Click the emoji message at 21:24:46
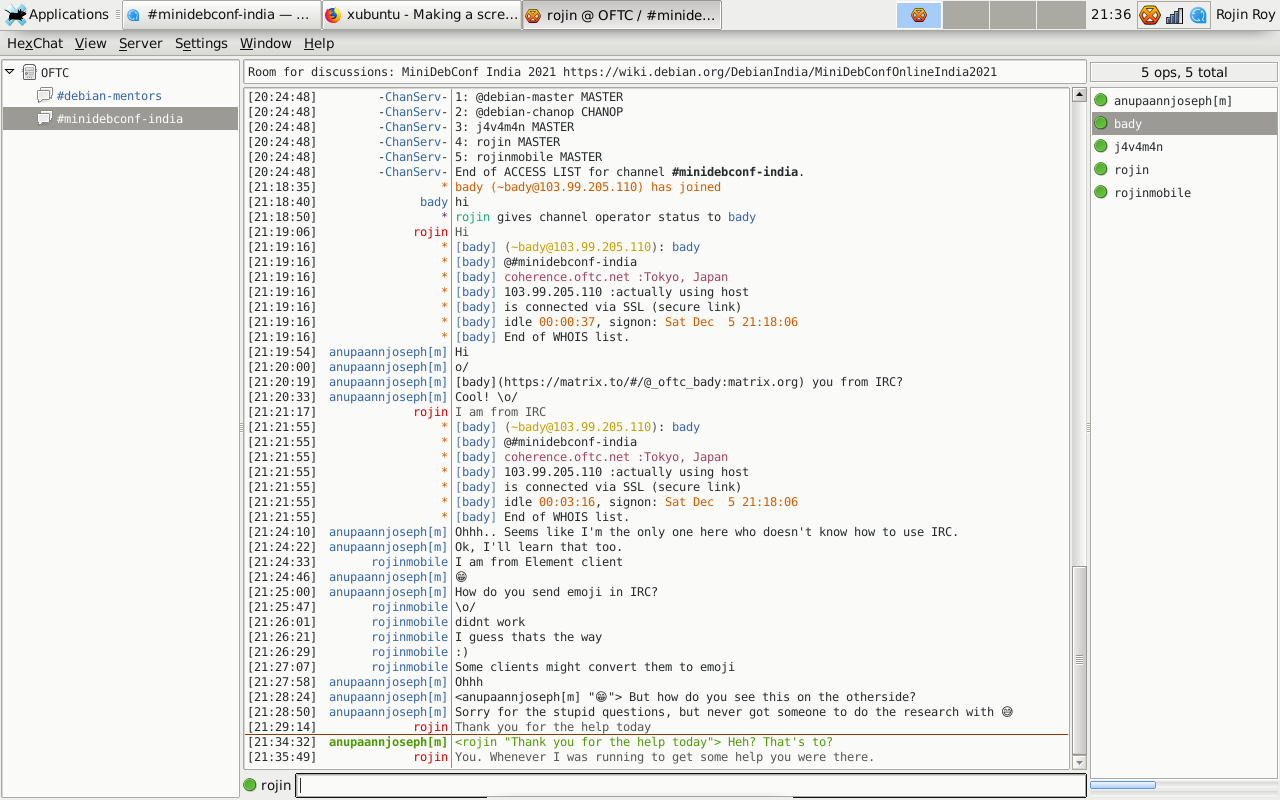Viewport: 1280px width, 800px height. tap(461, 577)
